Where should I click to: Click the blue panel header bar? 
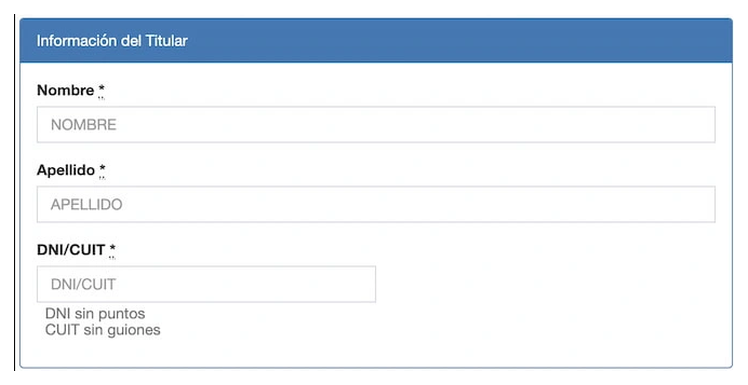coord(376,41)
